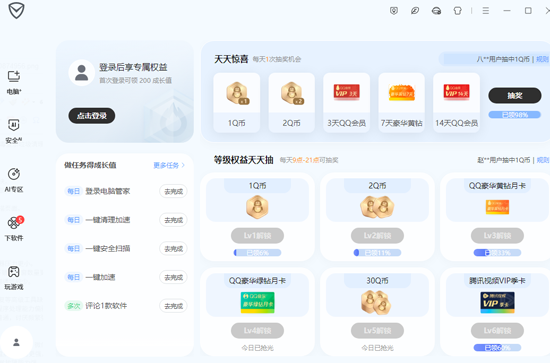The image size is (550, 363).
Task: Select the 14天QQ会员 prize card
Action: pos(456,103)
